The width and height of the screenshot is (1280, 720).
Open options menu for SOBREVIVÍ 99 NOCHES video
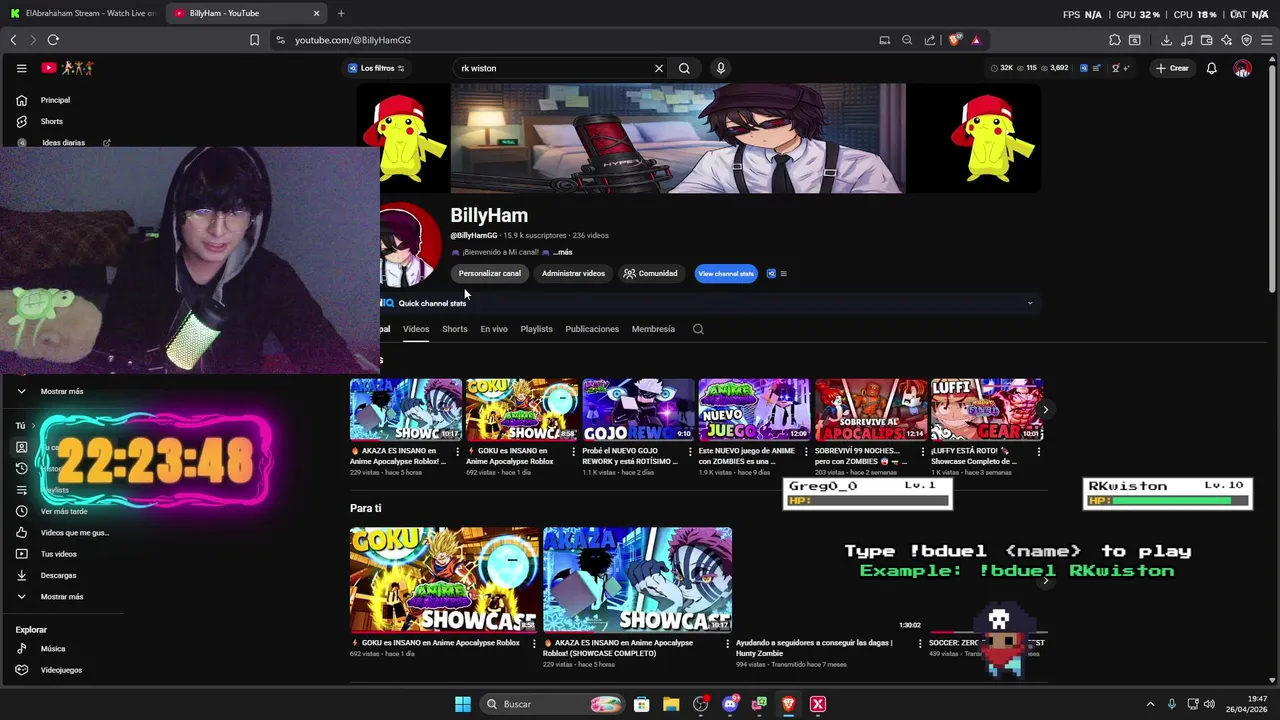(x=923, y=452)
